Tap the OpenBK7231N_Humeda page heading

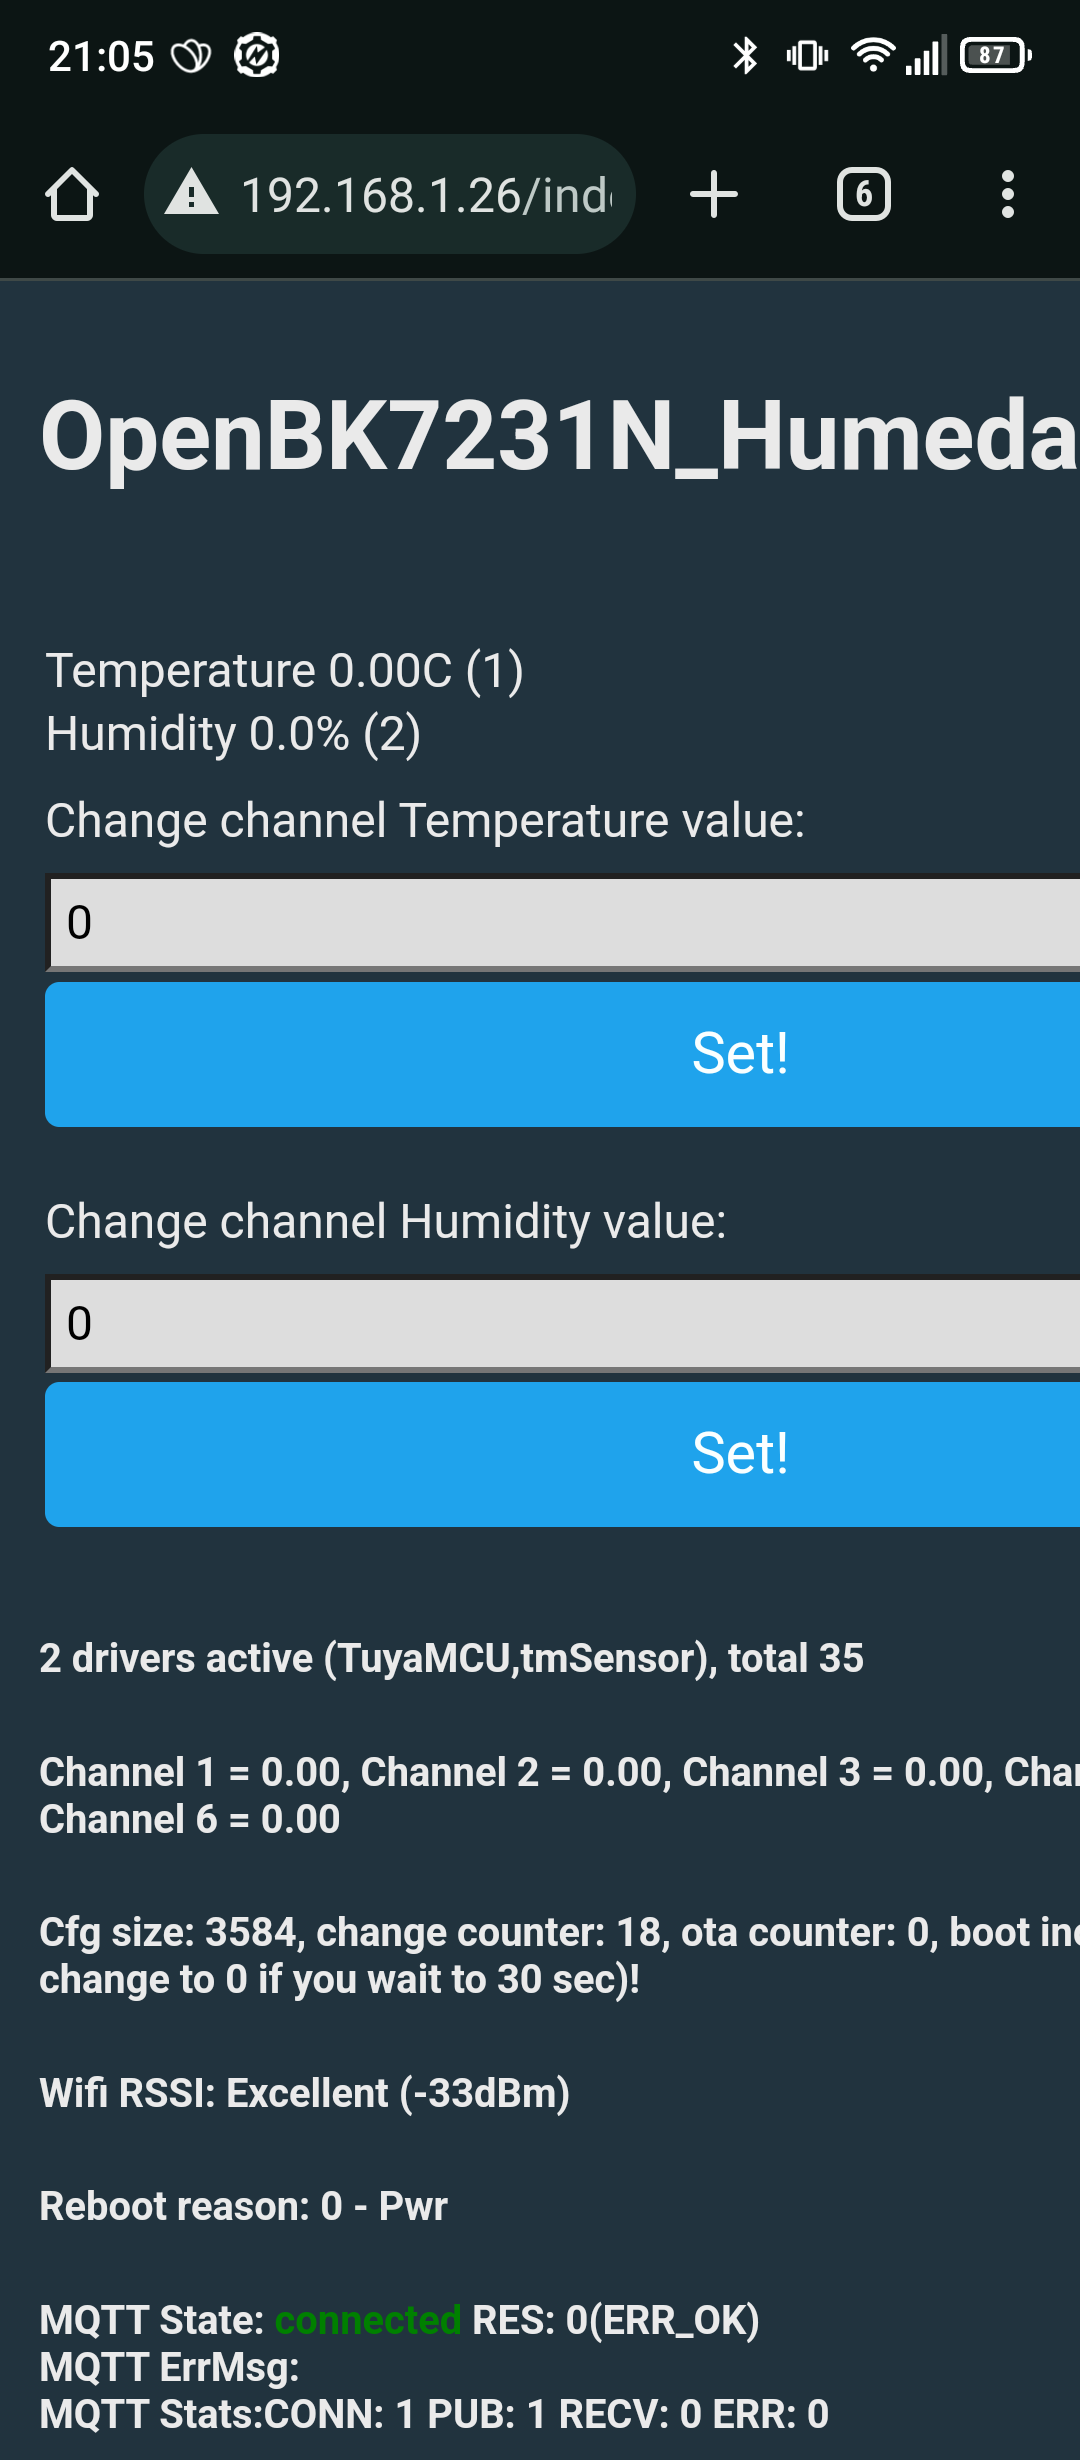[x=559, y=436]
